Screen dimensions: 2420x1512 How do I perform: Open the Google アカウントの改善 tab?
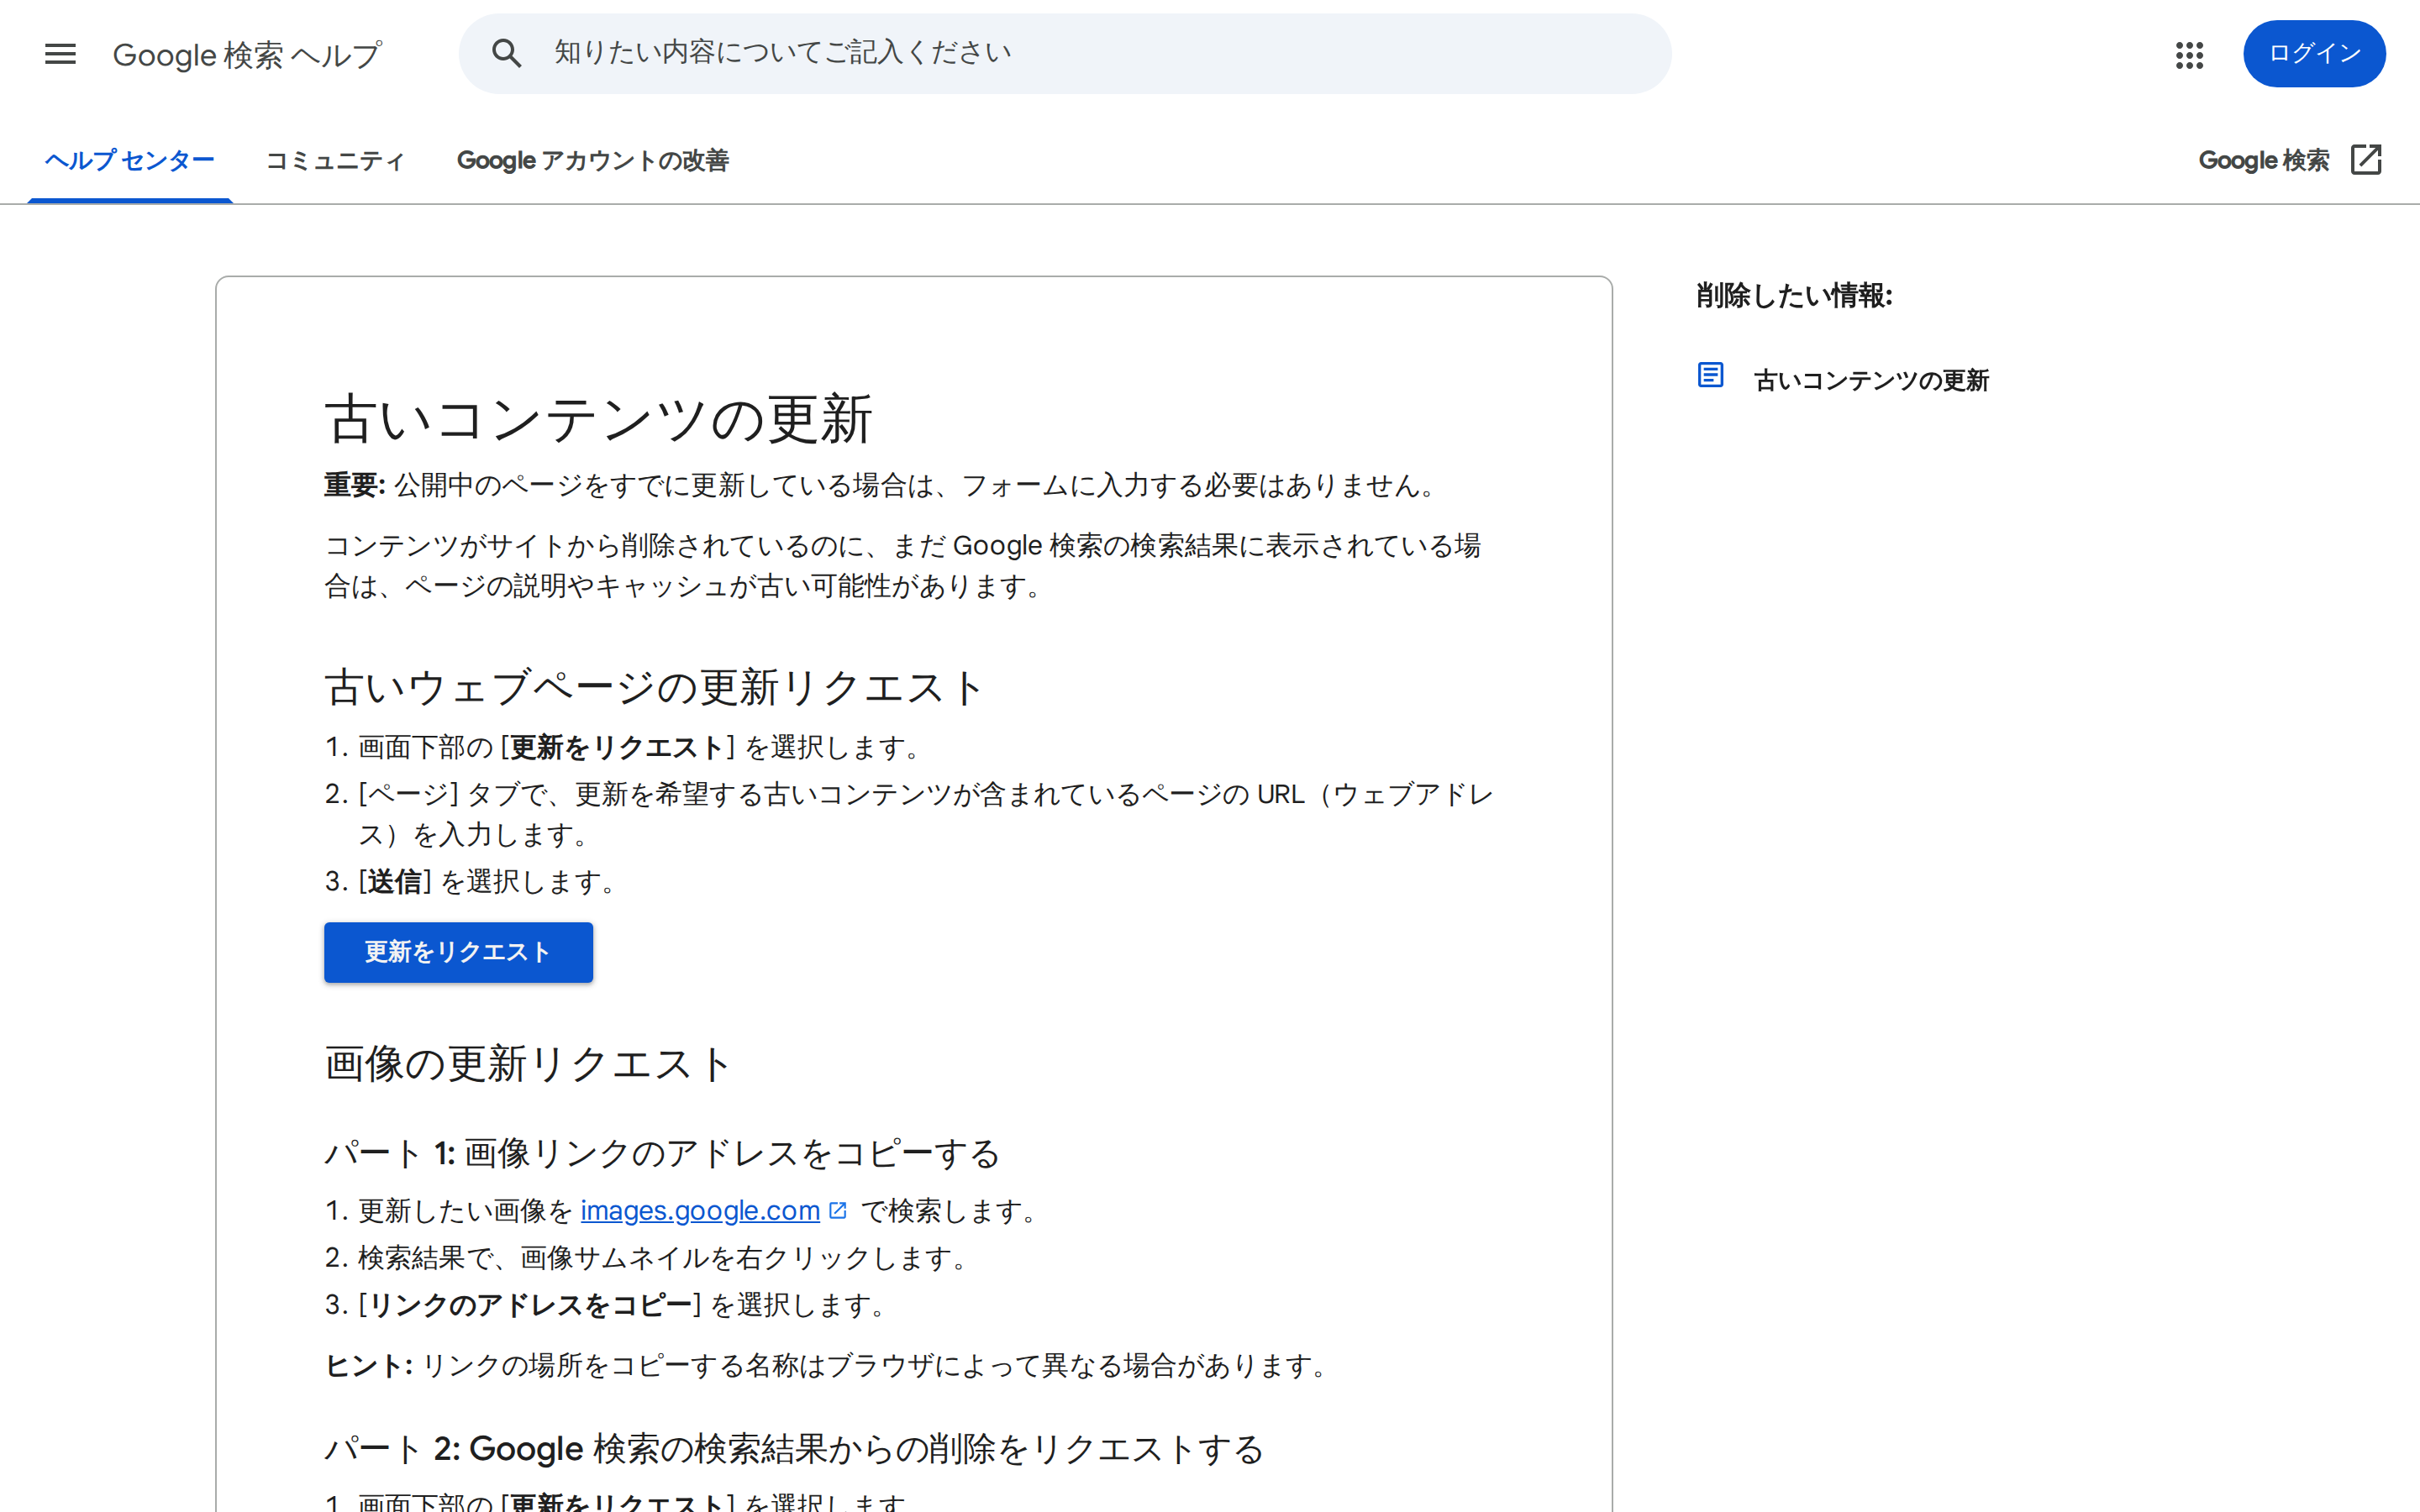point(593,161)
